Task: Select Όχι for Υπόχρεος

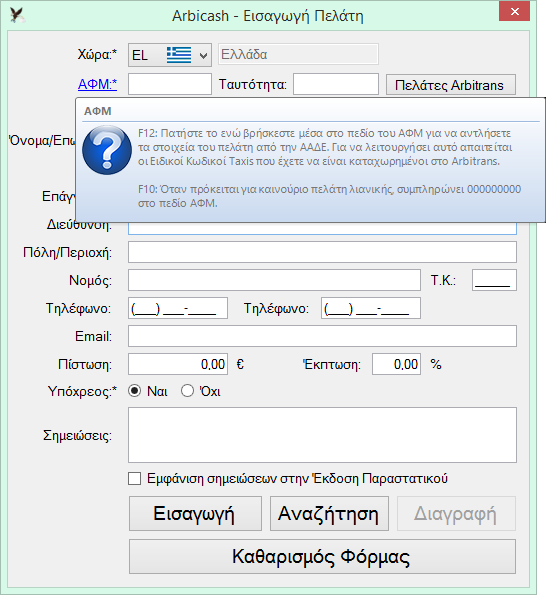Action: click(x=187, y=391)
